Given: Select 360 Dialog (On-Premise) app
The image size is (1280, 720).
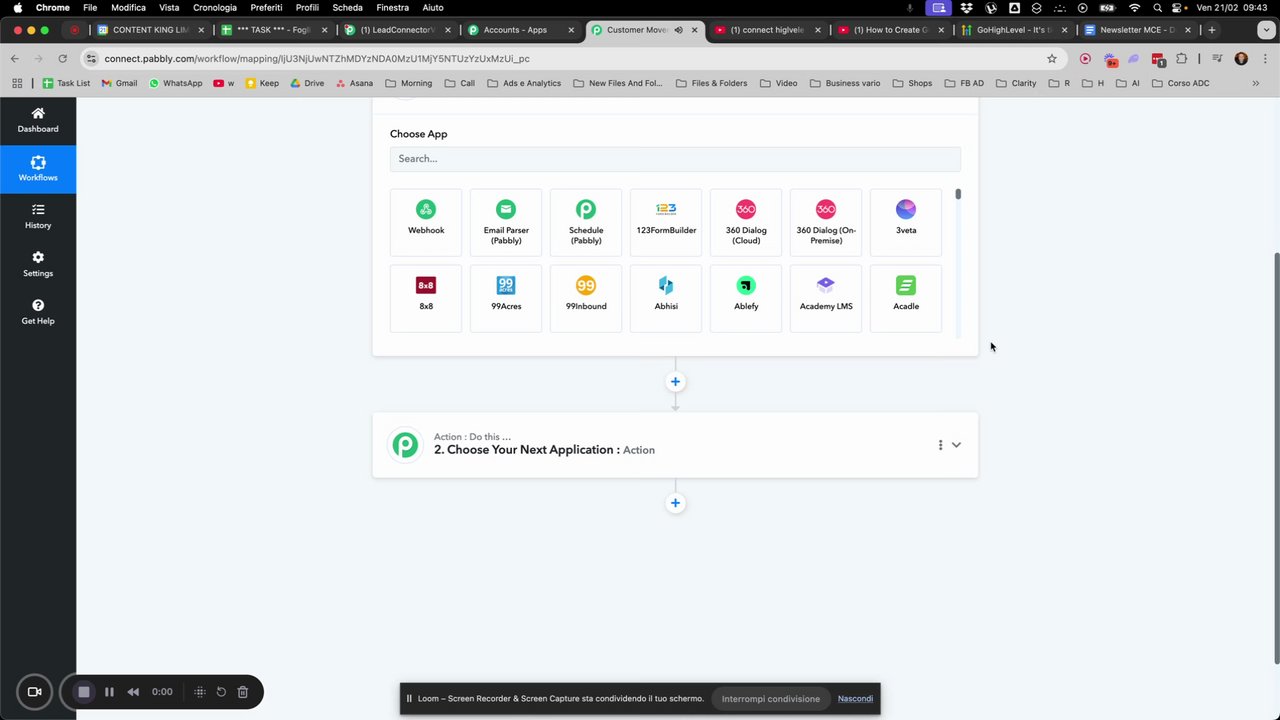Looking at the screenshot, I should click(826, 222).
